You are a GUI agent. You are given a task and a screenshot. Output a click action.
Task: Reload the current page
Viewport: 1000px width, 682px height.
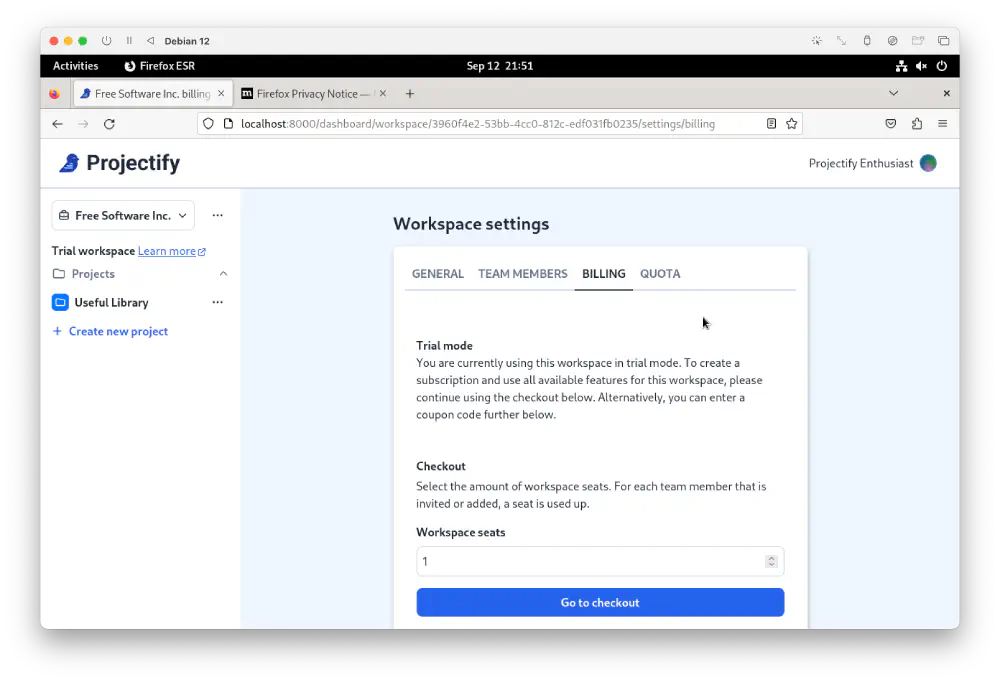pos(109,124)
